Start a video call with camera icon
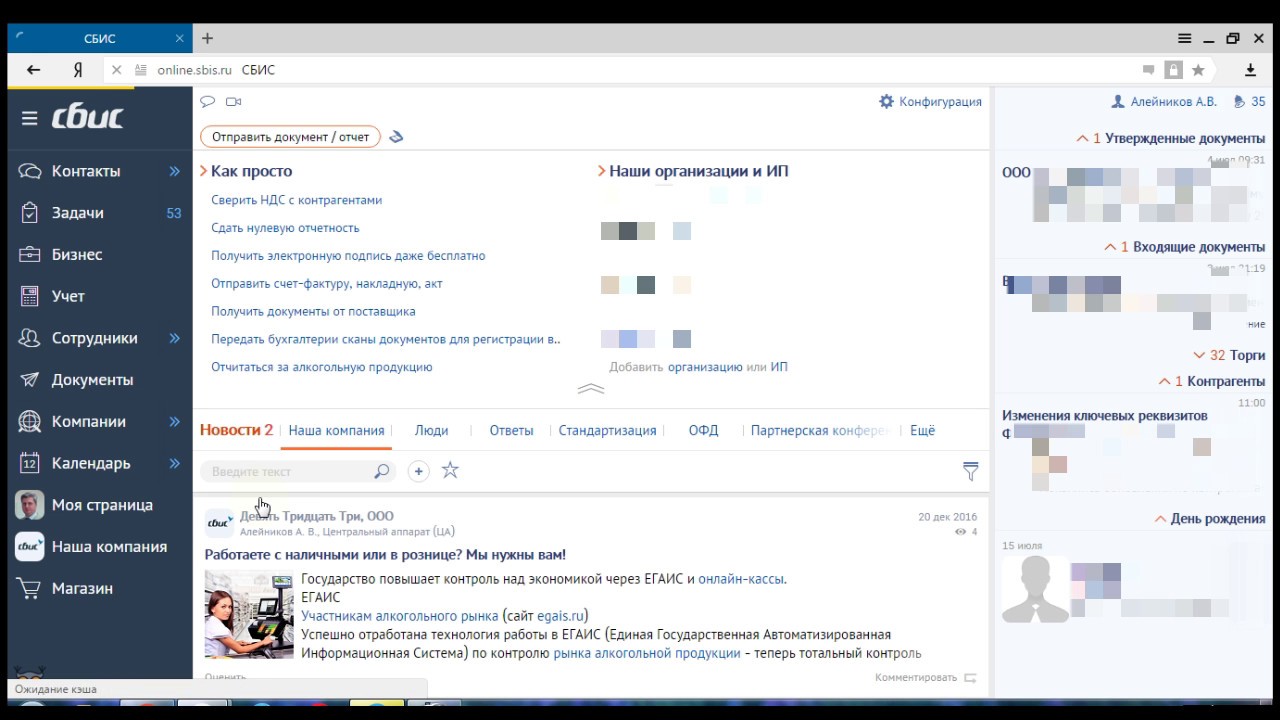The width and height of the screenshot is (1280, 720). 234,101
